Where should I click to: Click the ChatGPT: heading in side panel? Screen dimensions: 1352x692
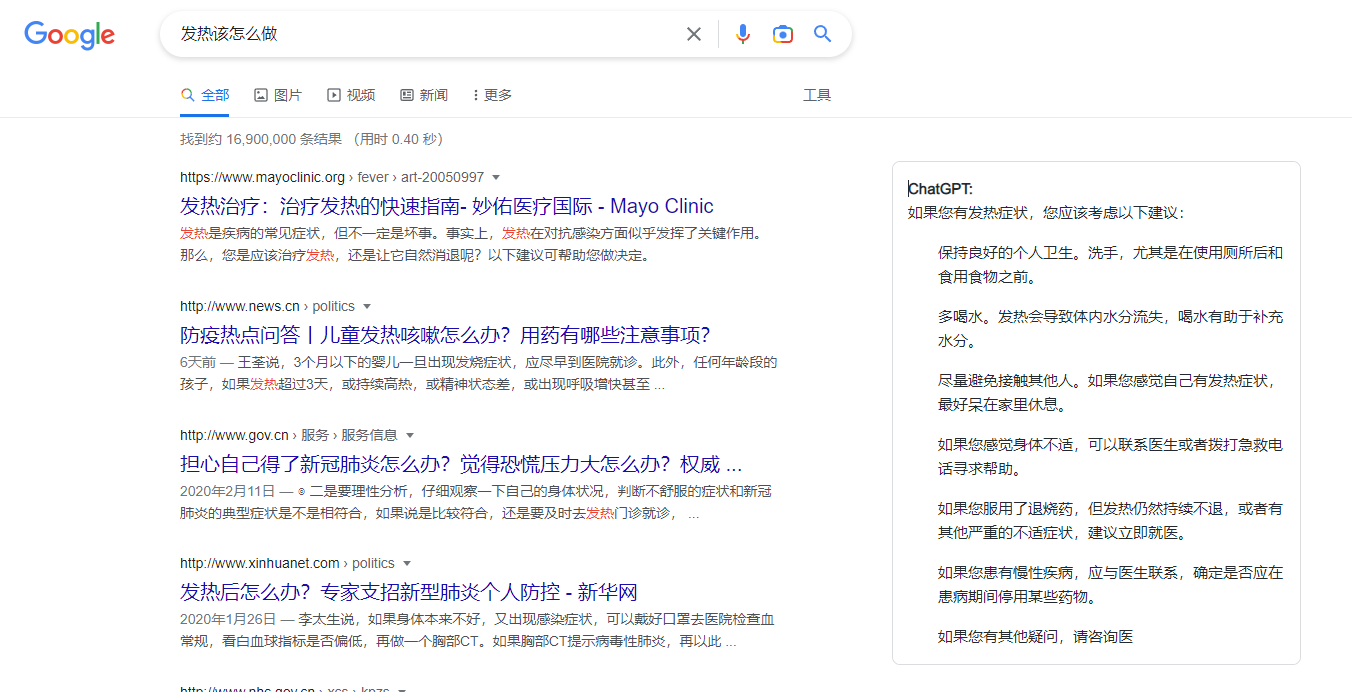coord(940,189)
